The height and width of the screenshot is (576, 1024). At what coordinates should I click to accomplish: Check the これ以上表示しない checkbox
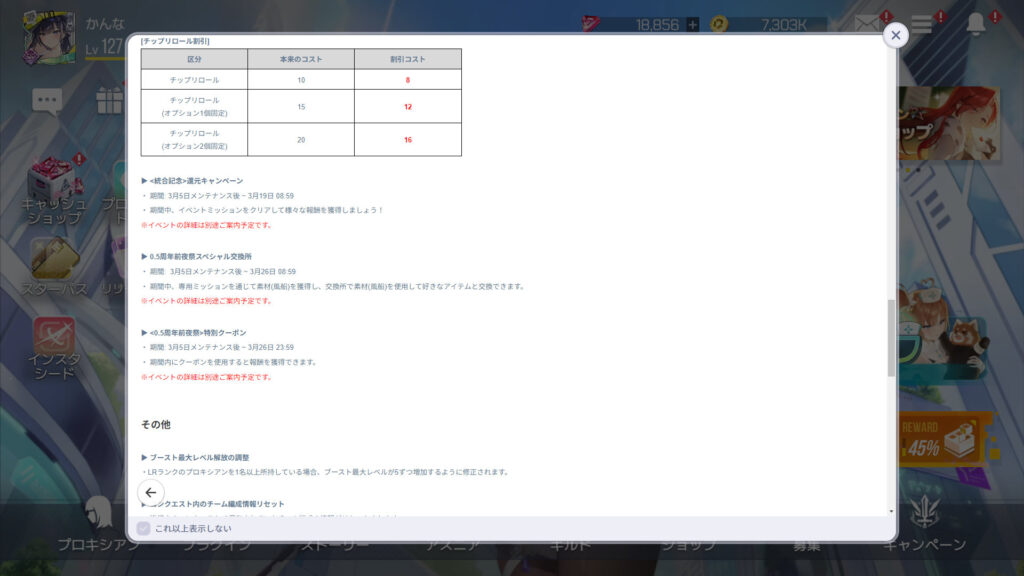click(x=144, y=528)
